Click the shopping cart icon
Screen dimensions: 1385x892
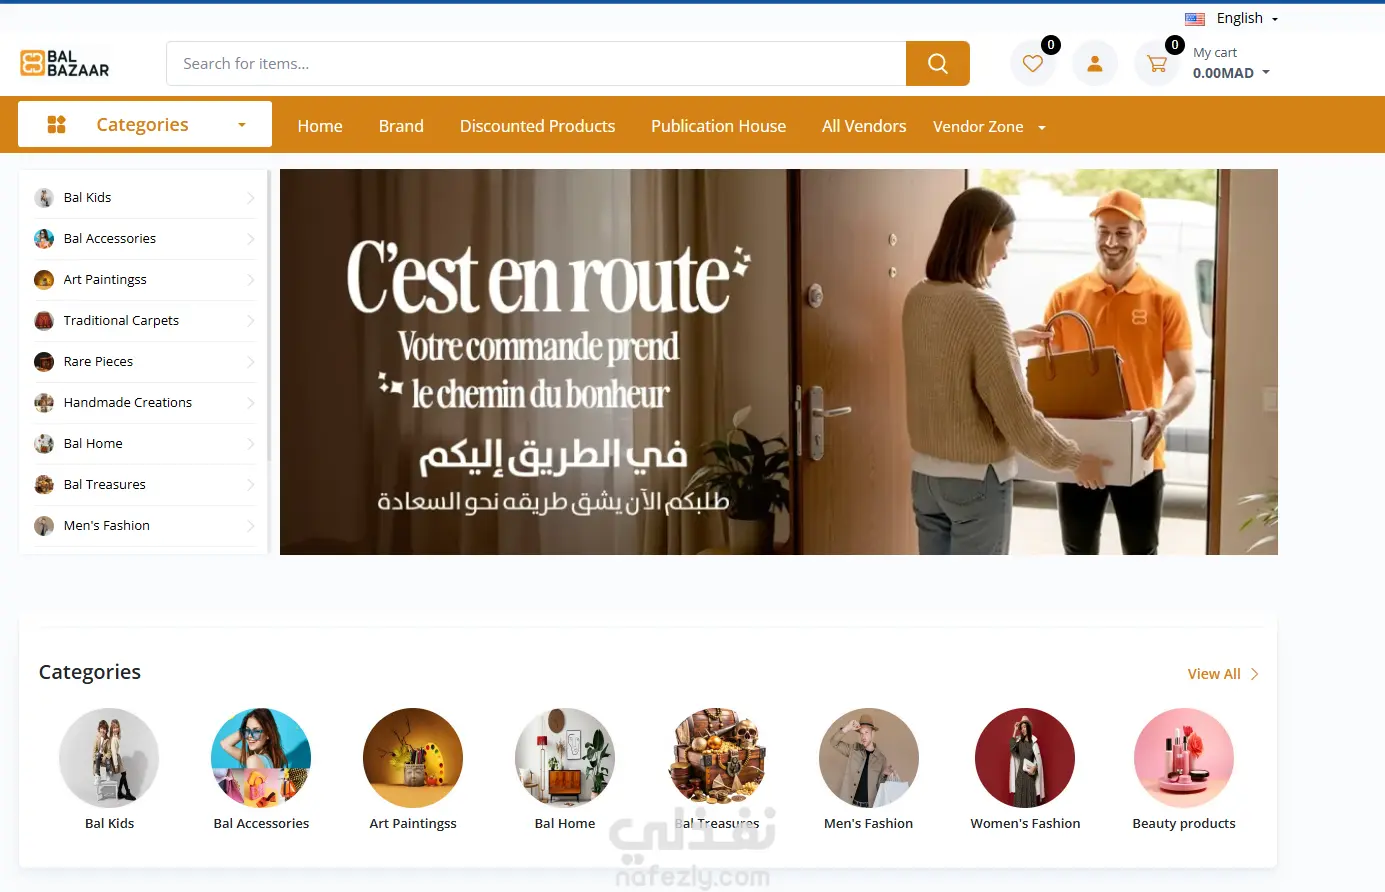1157,64
